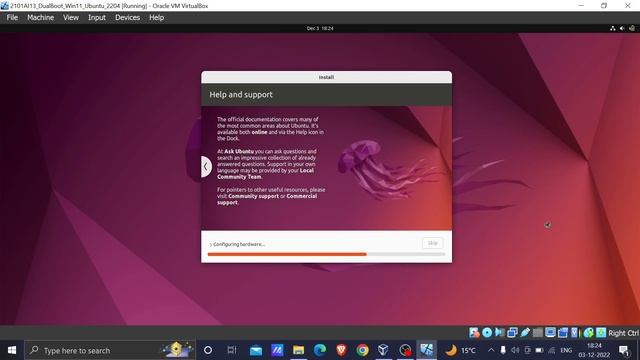Open Task View on the taskbar

pos(232,350)
